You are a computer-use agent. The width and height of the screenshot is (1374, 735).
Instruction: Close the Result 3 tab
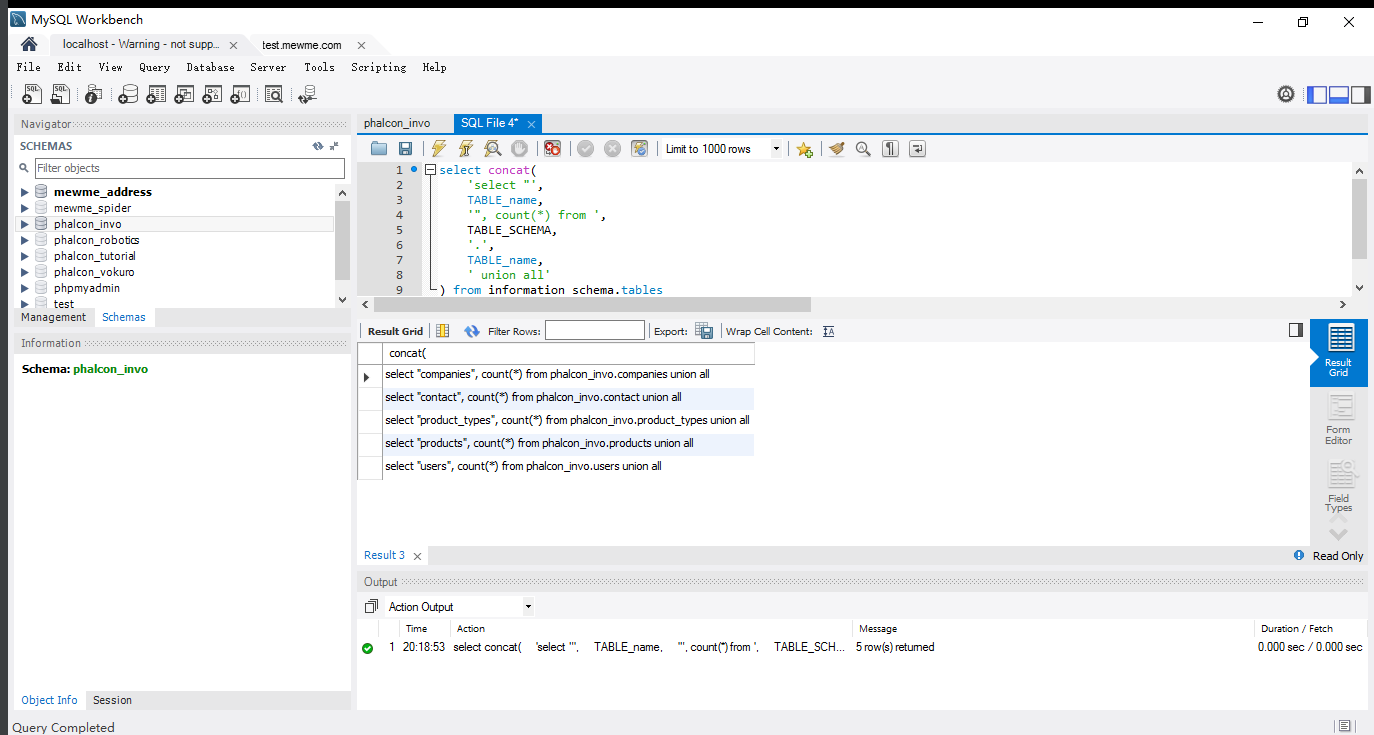click(x=417, y=556)
